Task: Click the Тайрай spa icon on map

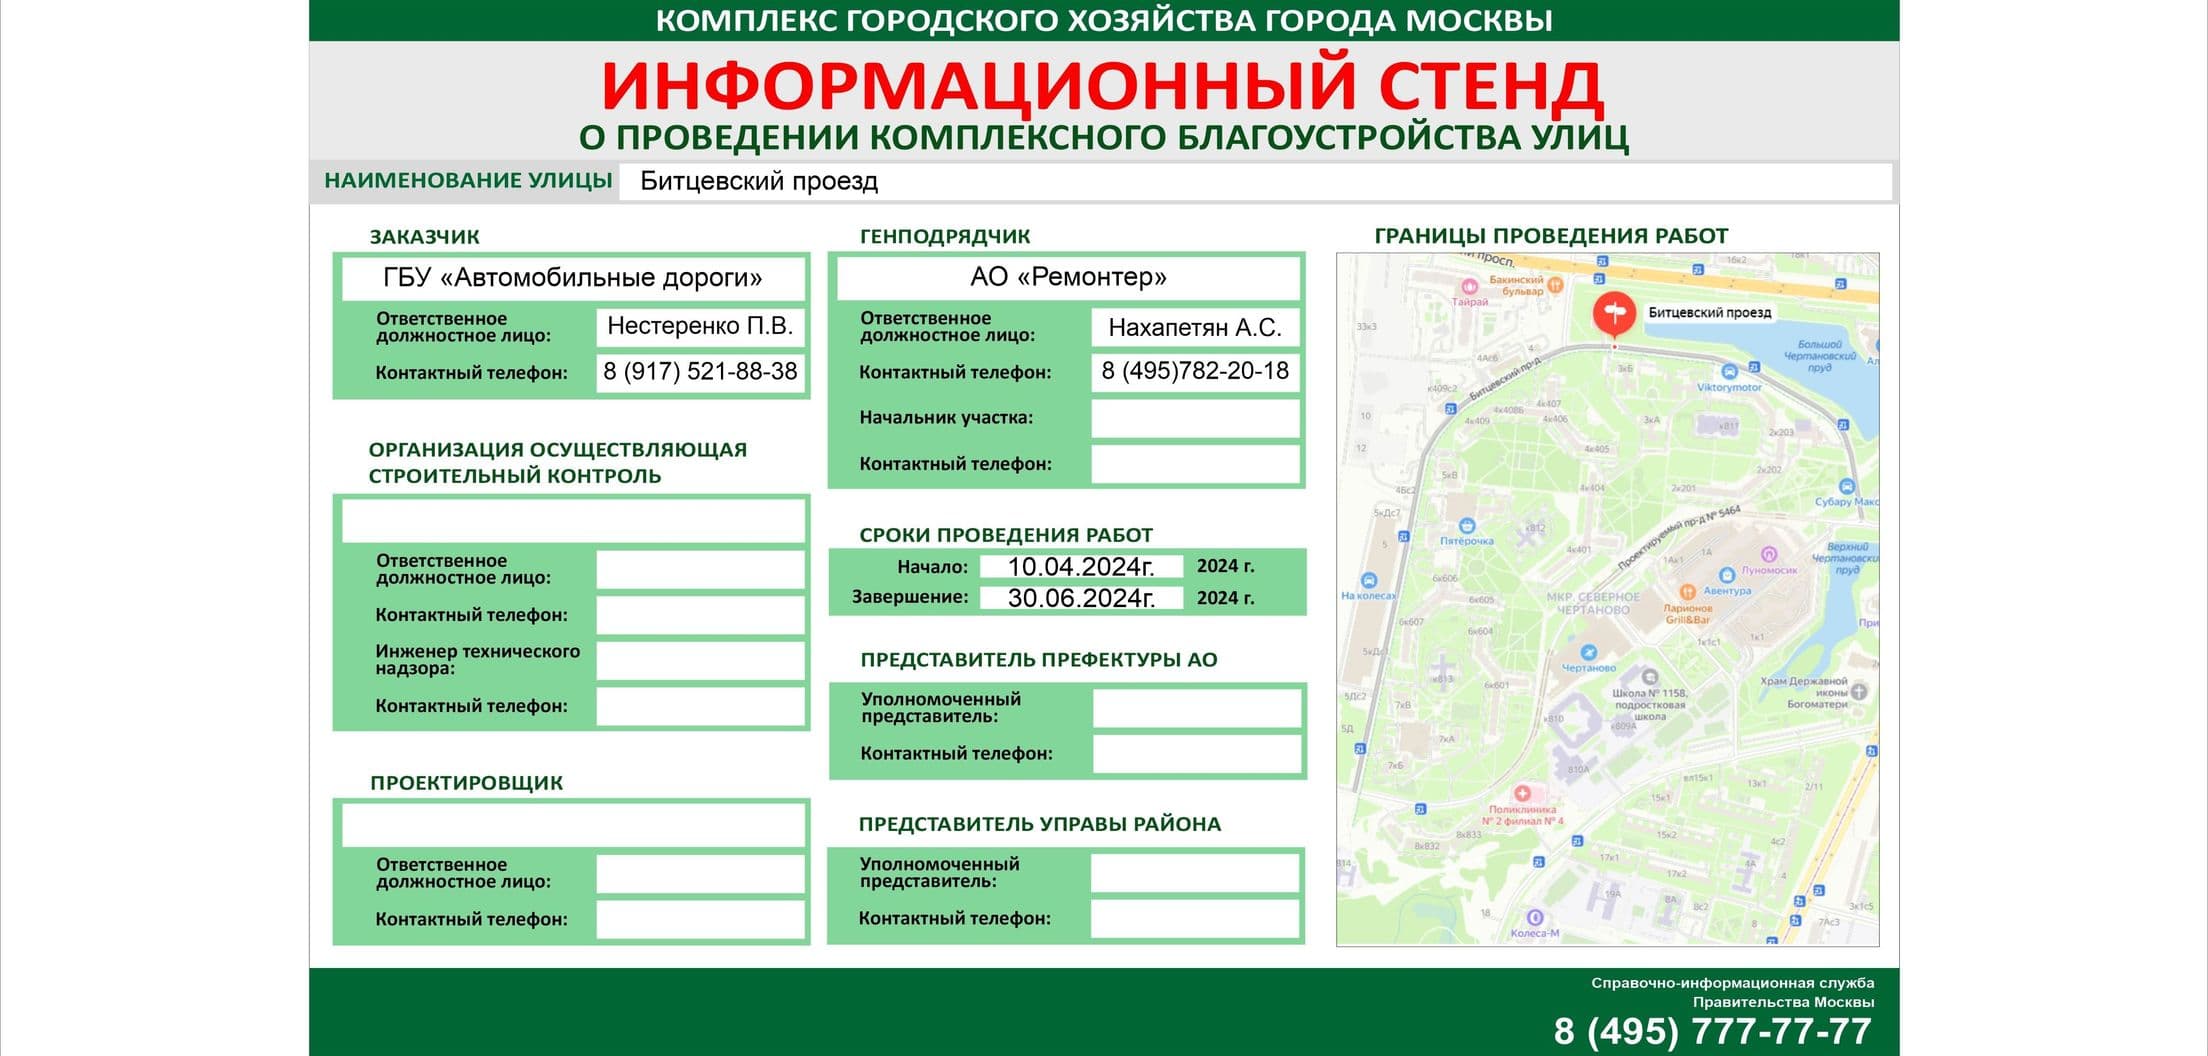Action: pos(1470,285)
